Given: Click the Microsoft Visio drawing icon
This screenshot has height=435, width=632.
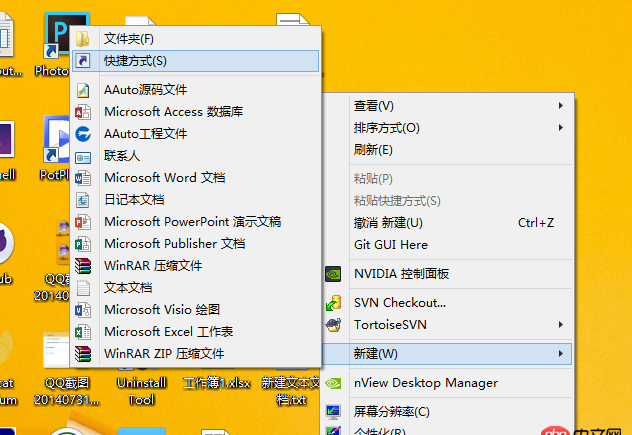Looking at the screenshot, I should tap(83, 310).
